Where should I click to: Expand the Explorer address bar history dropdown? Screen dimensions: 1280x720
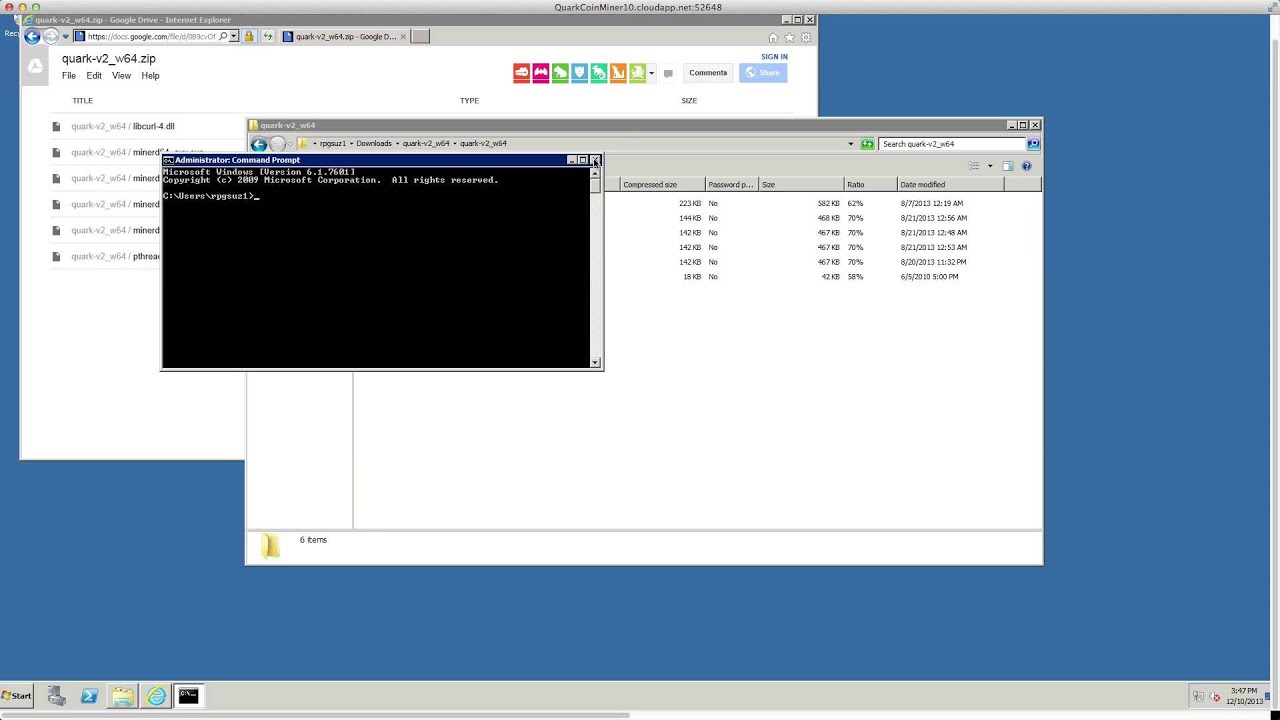click(x=851, y=144)
